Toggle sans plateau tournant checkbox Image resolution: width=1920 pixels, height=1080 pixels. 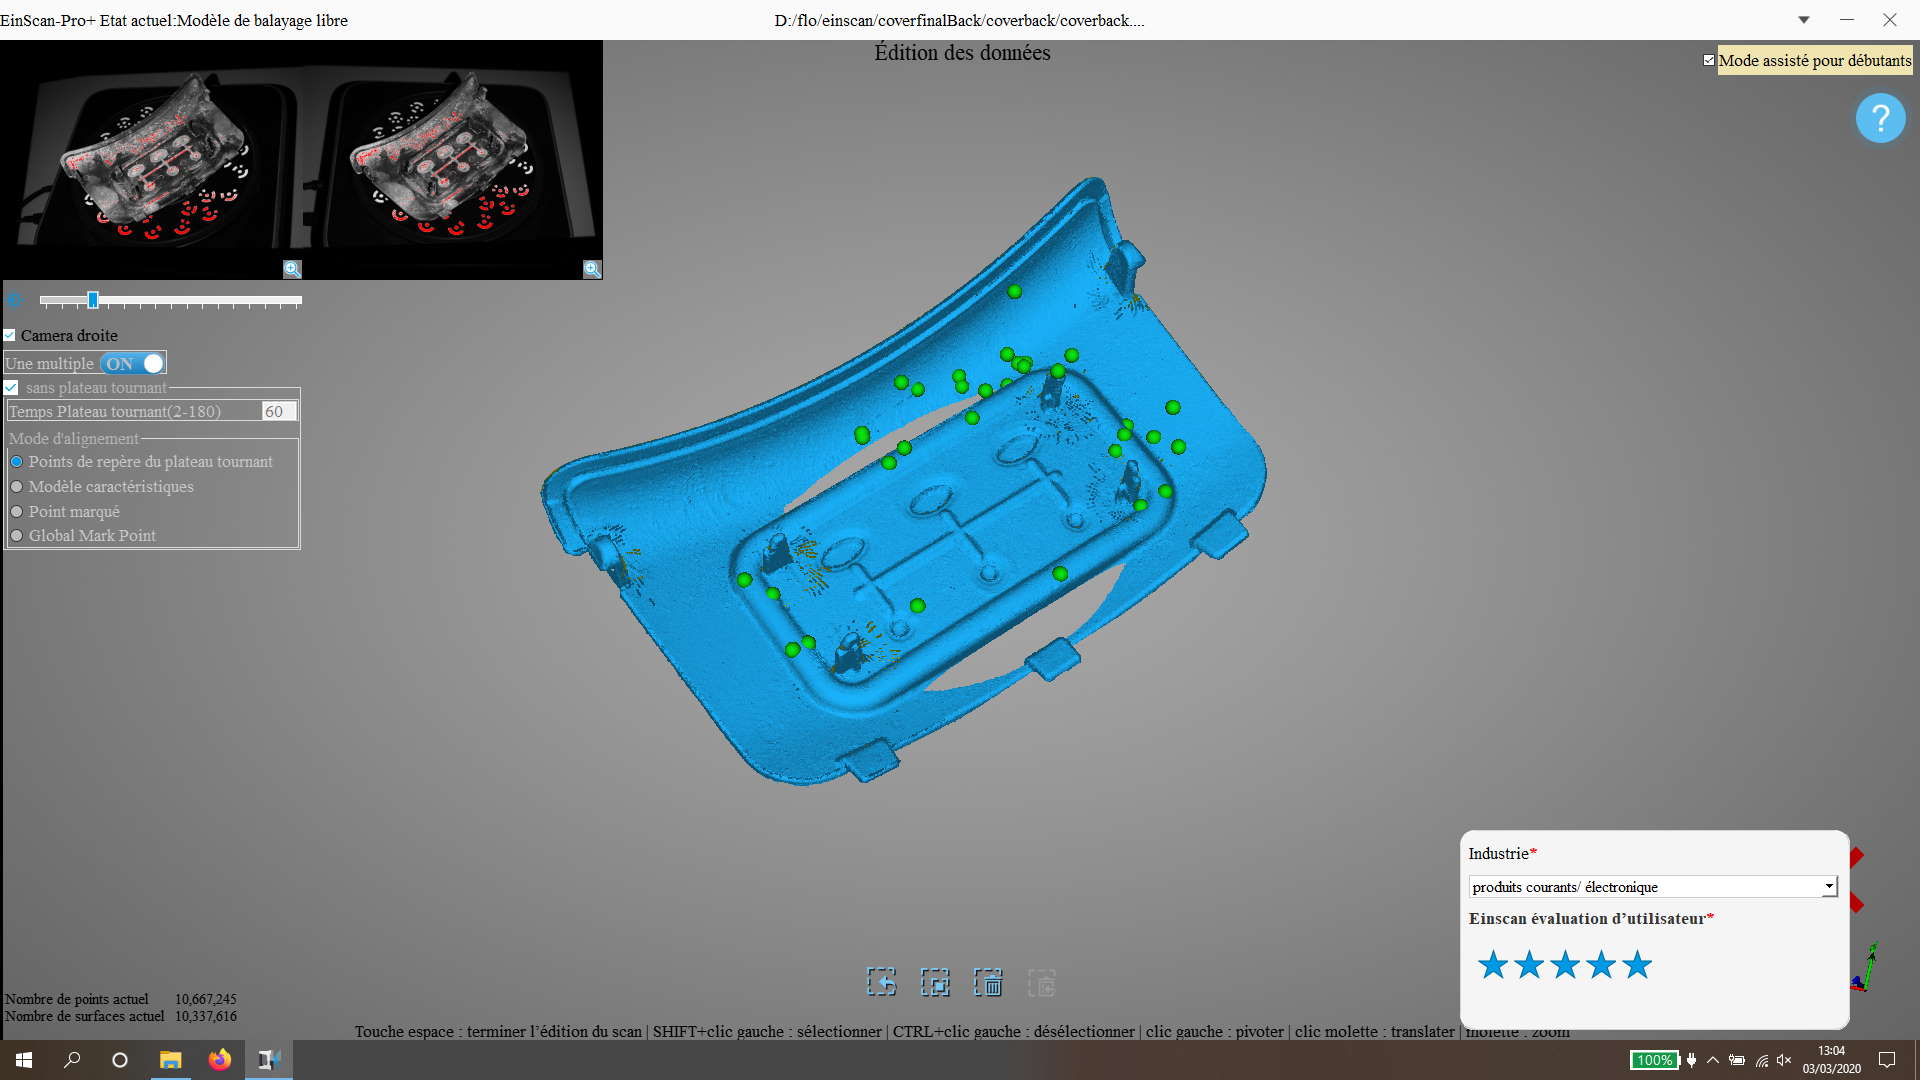click(11, 388)
